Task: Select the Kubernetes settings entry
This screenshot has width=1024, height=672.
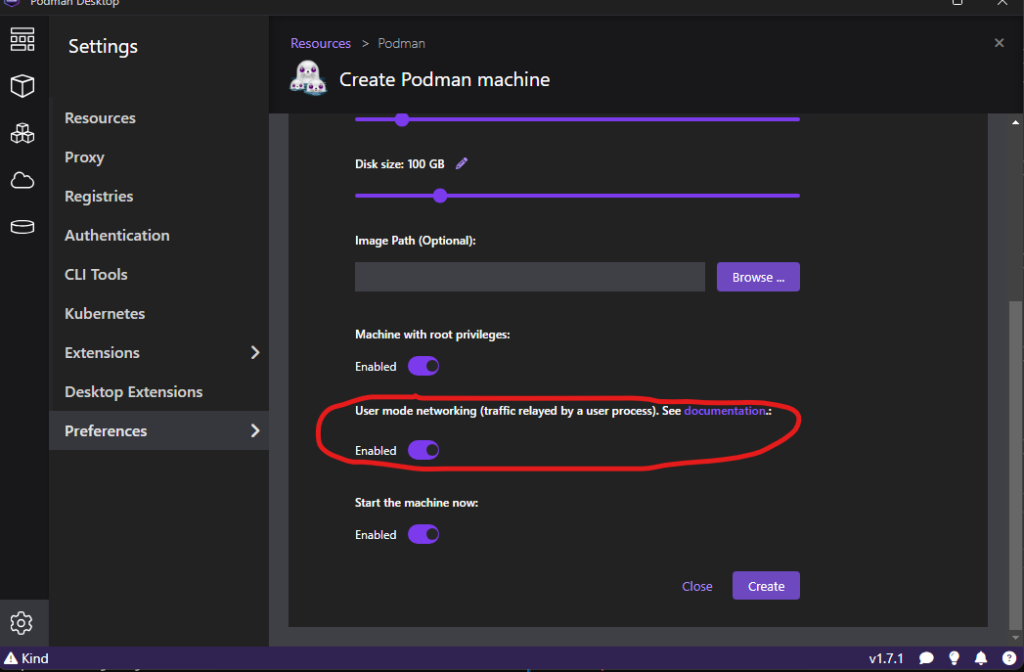Action: [x=103, y=313]
